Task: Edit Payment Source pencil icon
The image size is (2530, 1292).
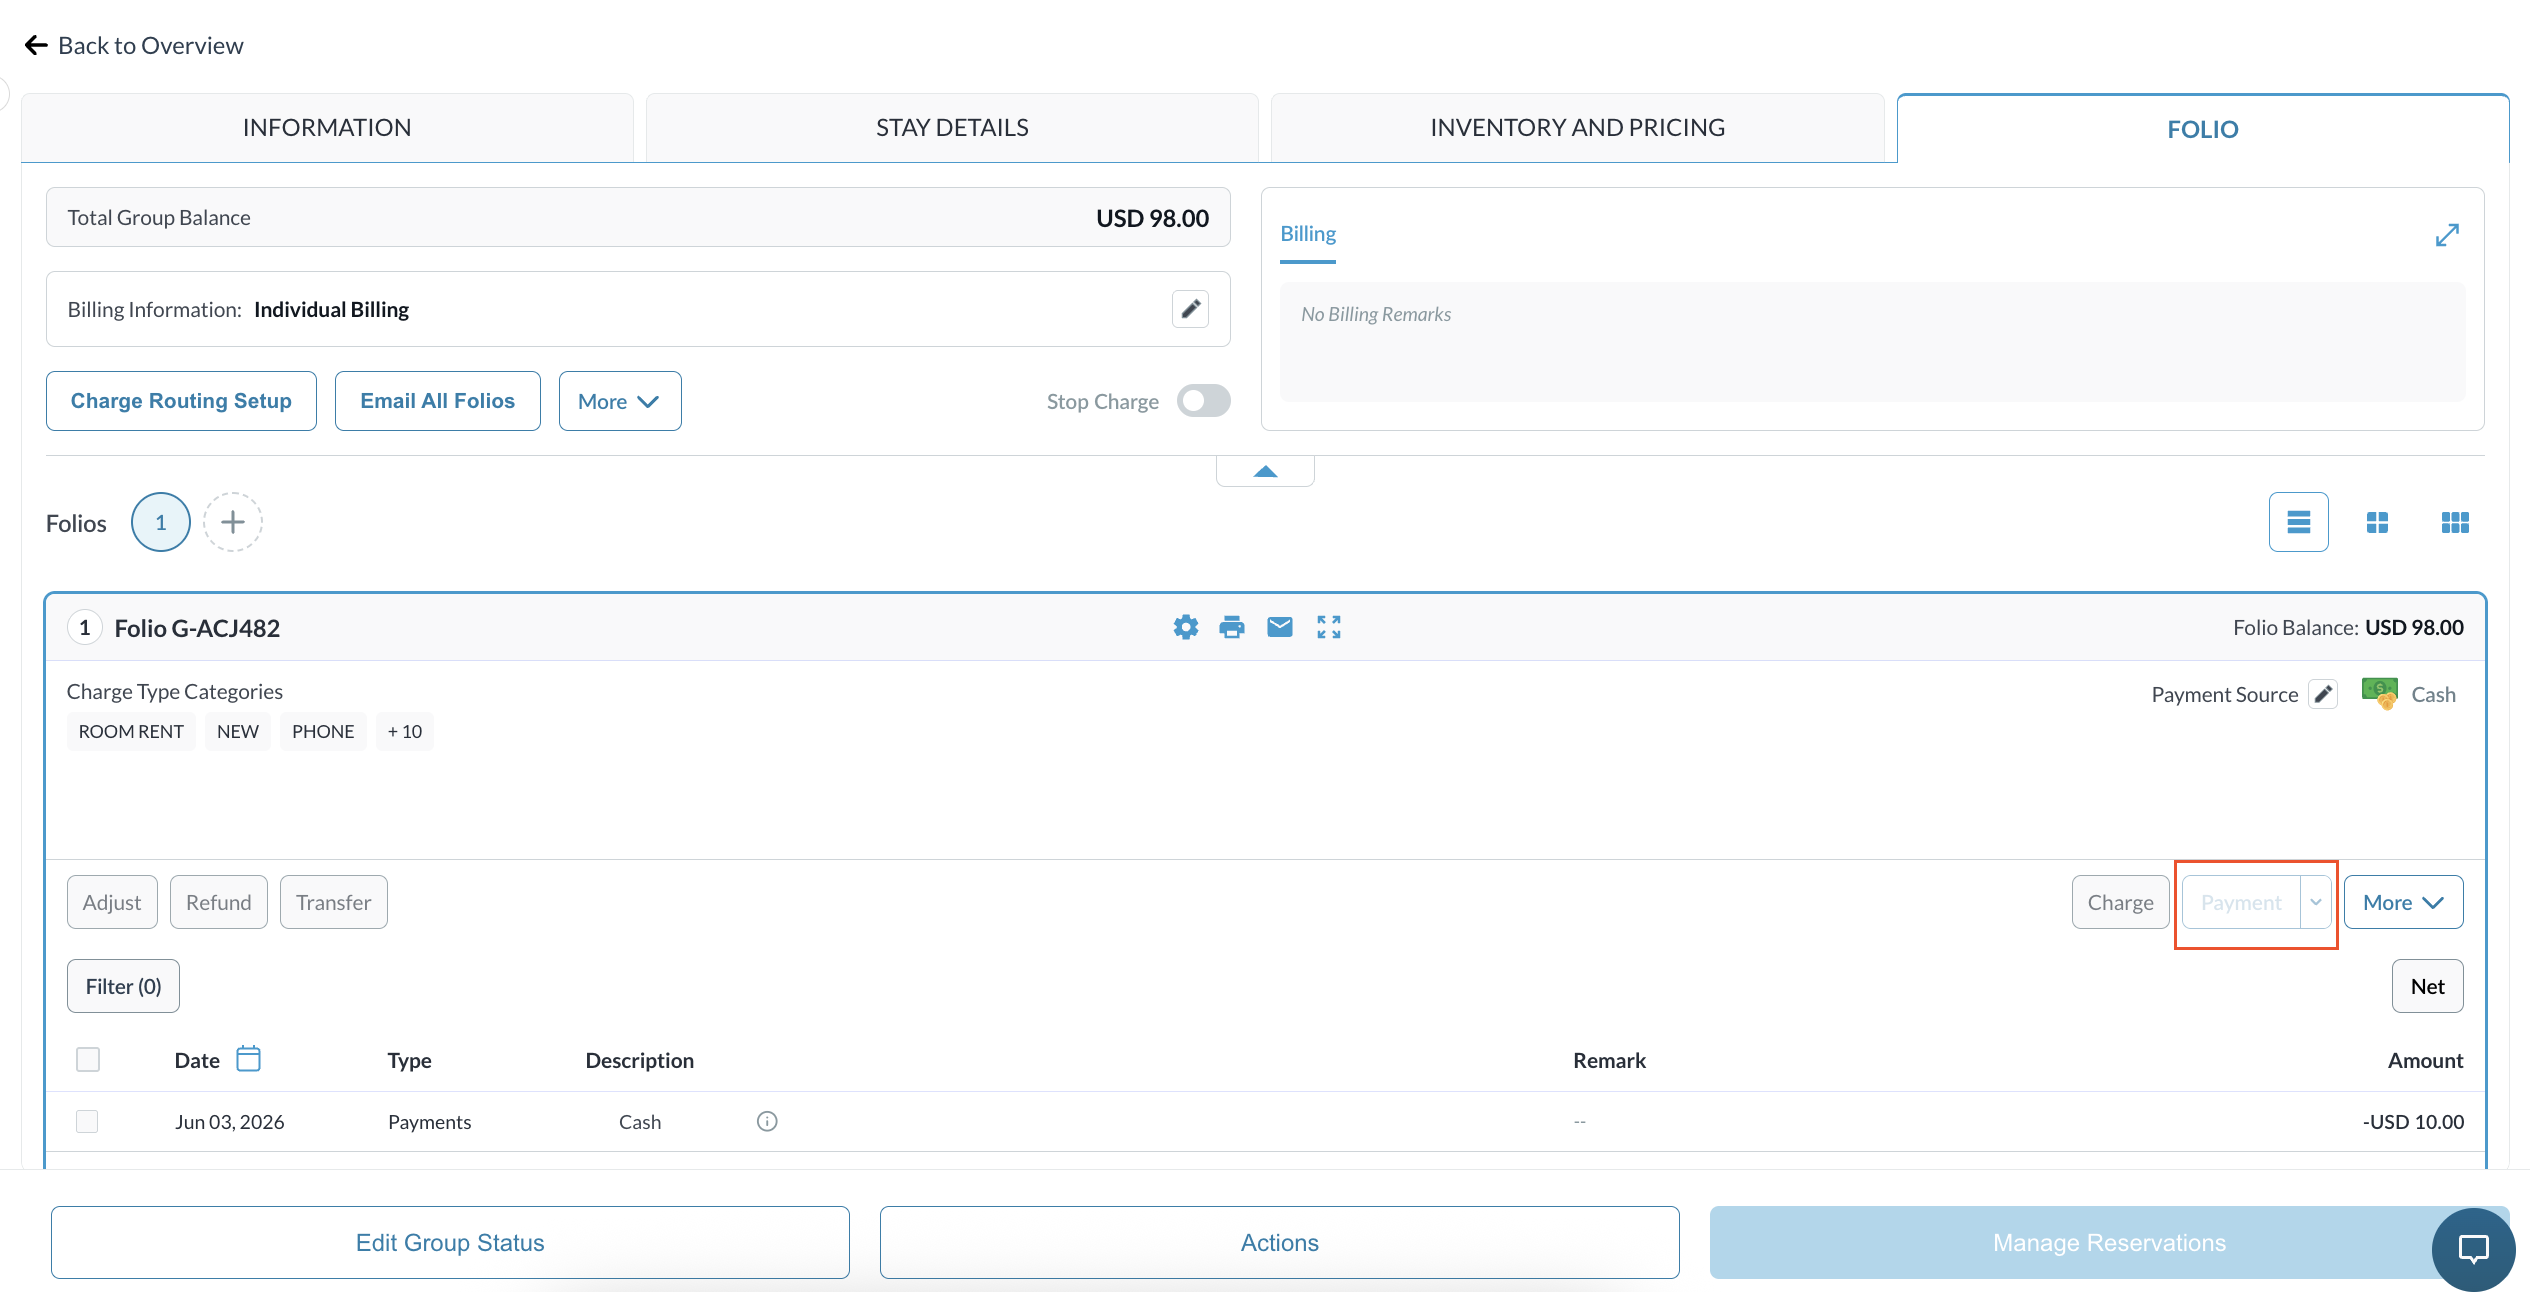Action: tap(2323, 694)
